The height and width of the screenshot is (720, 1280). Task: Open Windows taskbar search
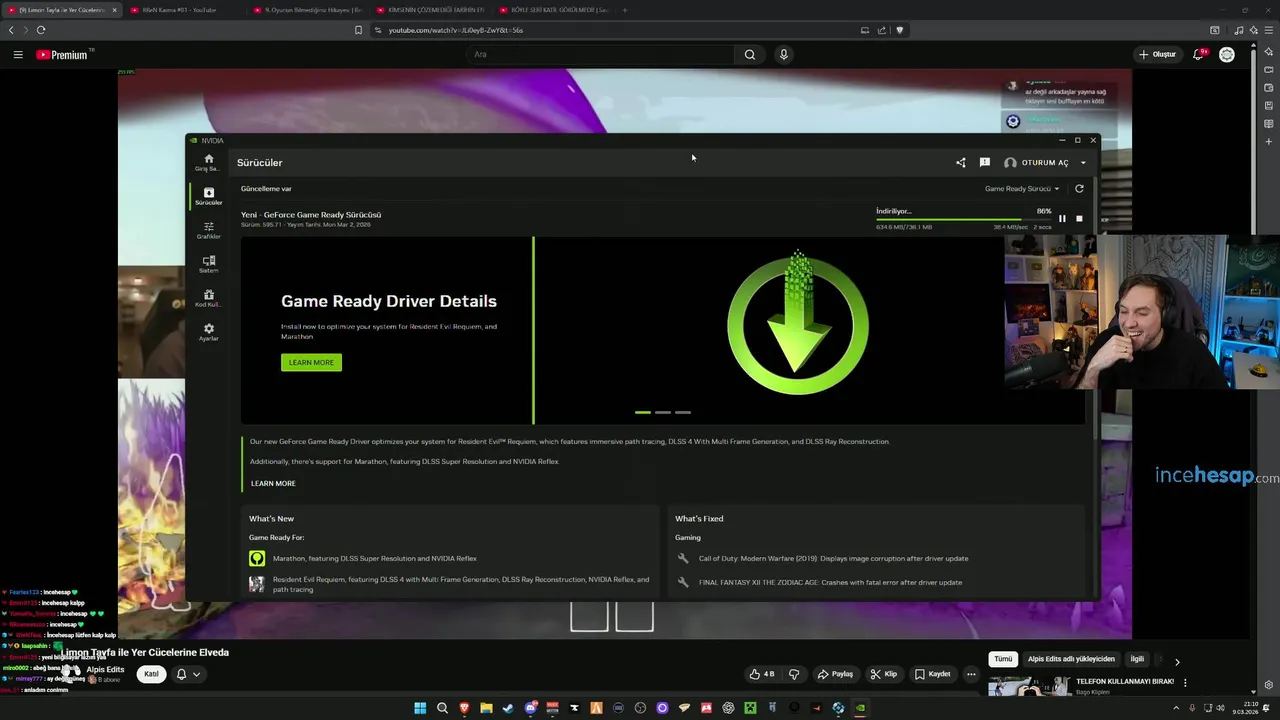(x=442, y=708)
